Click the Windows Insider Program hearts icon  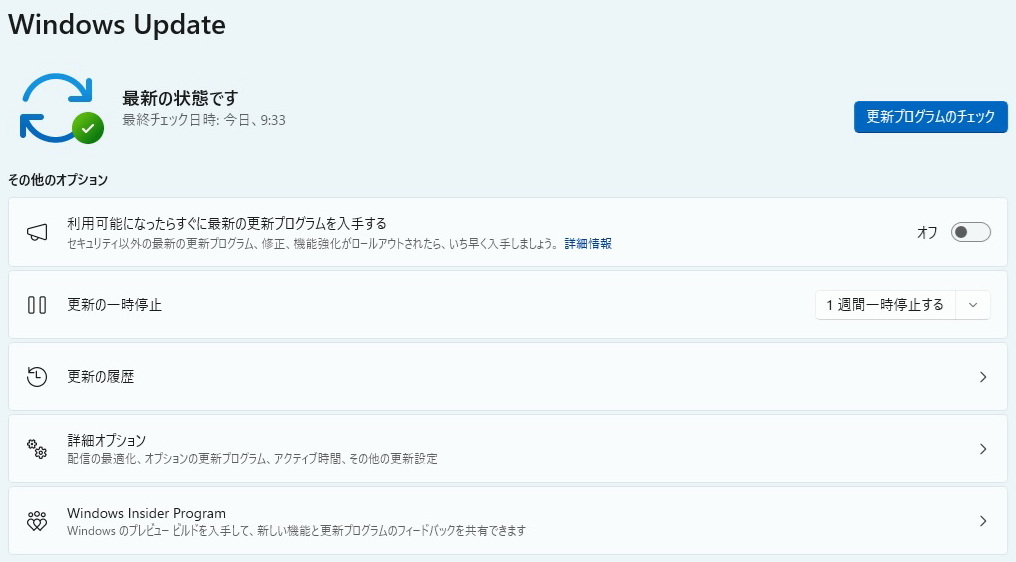click(x=37, y=521)
